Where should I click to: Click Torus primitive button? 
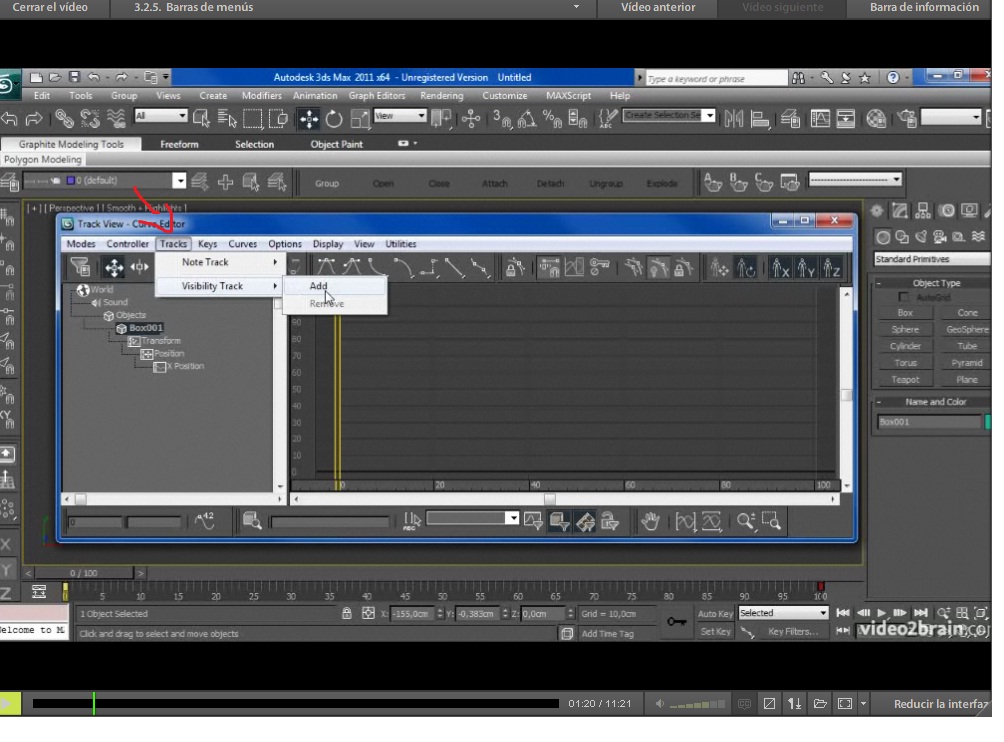(905, 362)
